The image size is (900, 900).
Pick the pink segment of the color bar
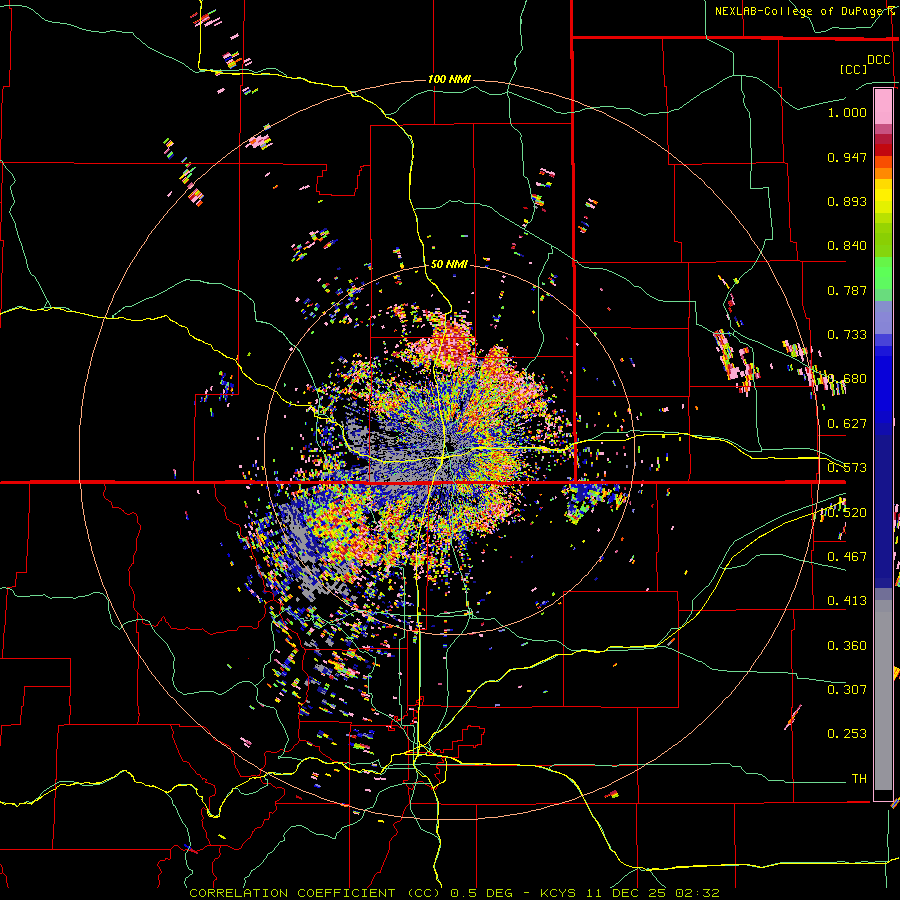click(883, 106)
